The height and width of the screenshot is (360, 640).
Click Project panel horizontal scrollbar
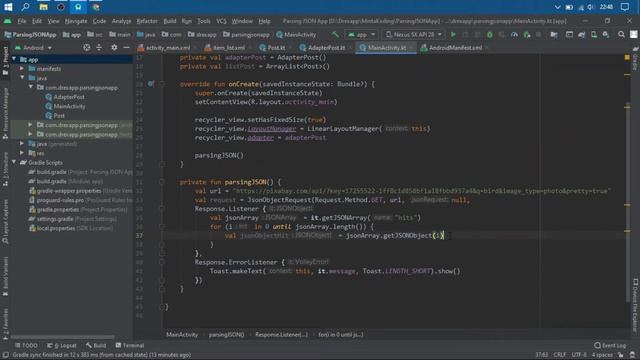(x=63, y=337)
